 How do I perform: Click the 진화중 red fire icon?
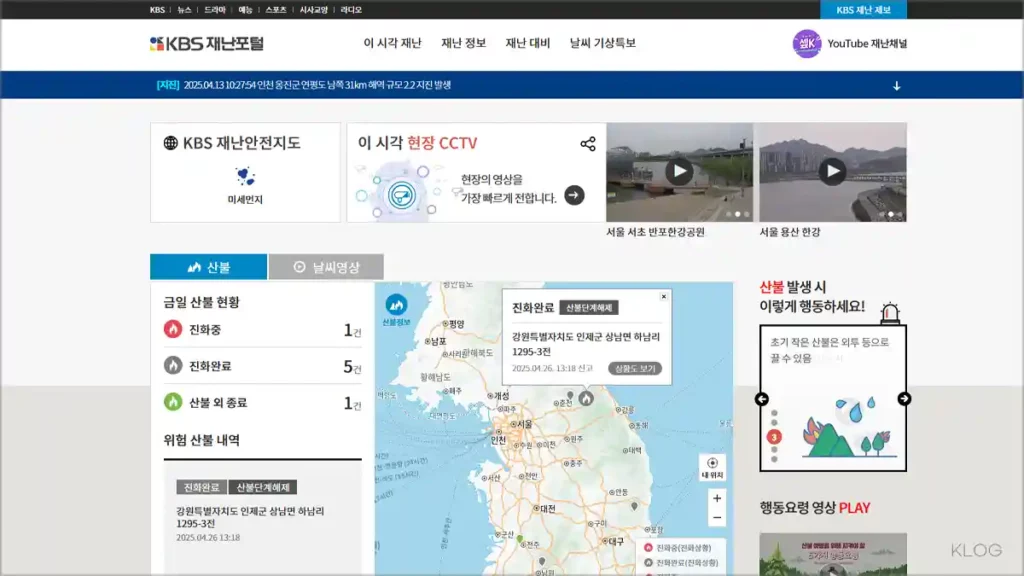(x=172, y=329)
